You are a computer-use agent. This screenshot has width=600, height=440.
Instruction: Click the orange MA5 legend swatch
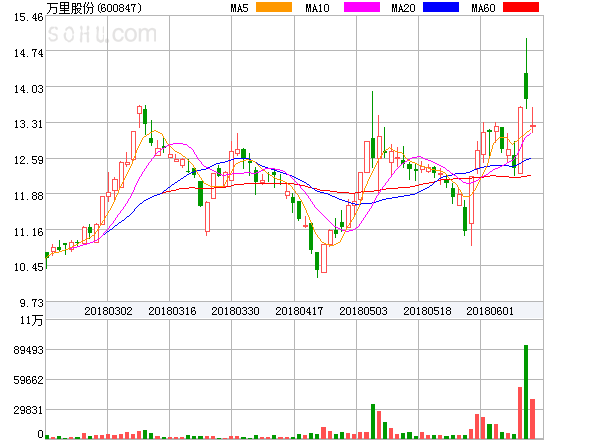click(x=274, y=7)
